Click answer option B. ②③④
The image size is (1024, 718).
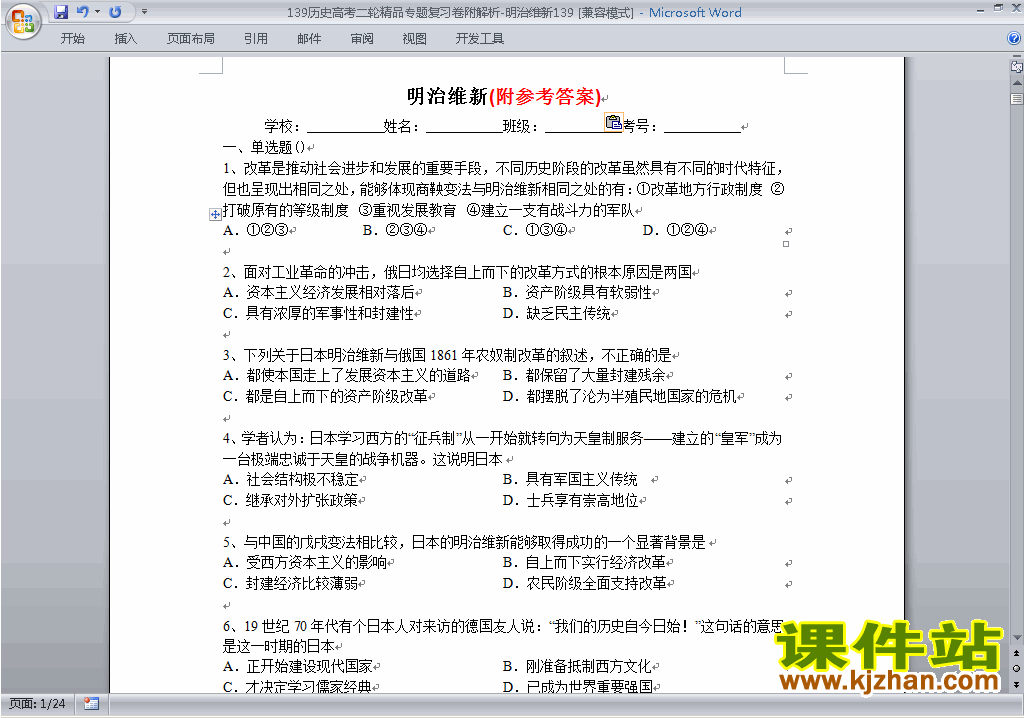pos(395,231)
